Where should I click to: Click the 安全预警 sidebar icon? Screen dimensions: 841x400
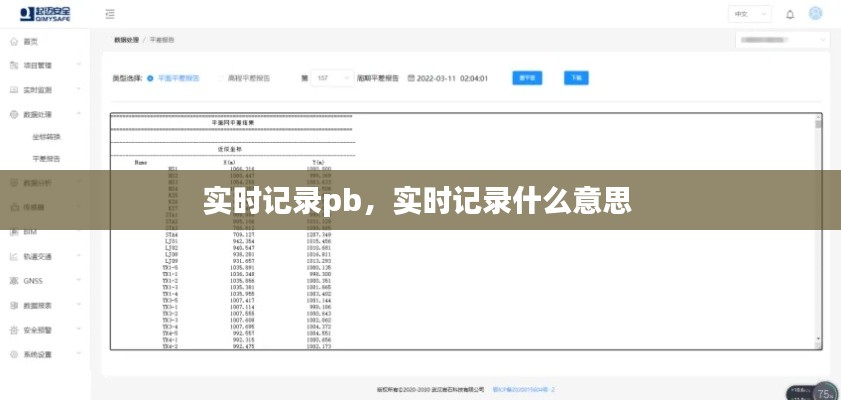pyautogui.click(x=13, y=330)
